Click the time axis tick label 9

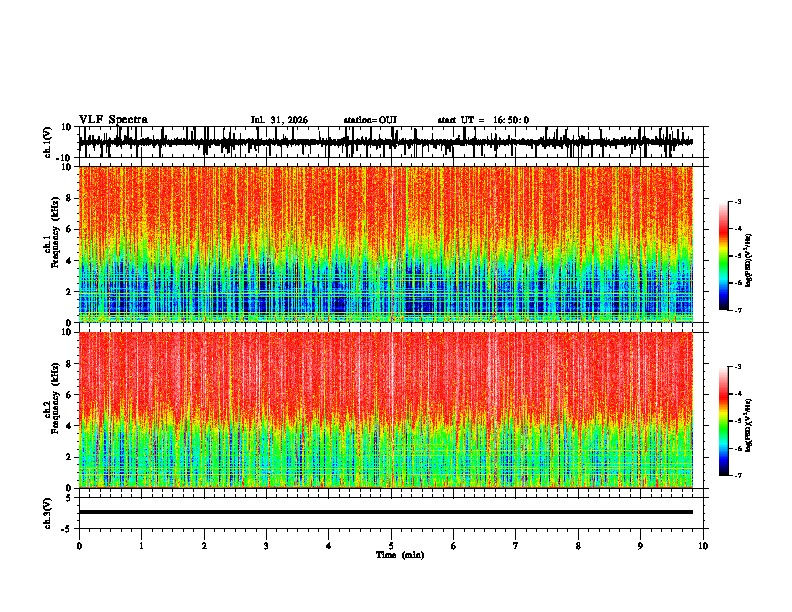pyautogui.click(x=640, y=546)
